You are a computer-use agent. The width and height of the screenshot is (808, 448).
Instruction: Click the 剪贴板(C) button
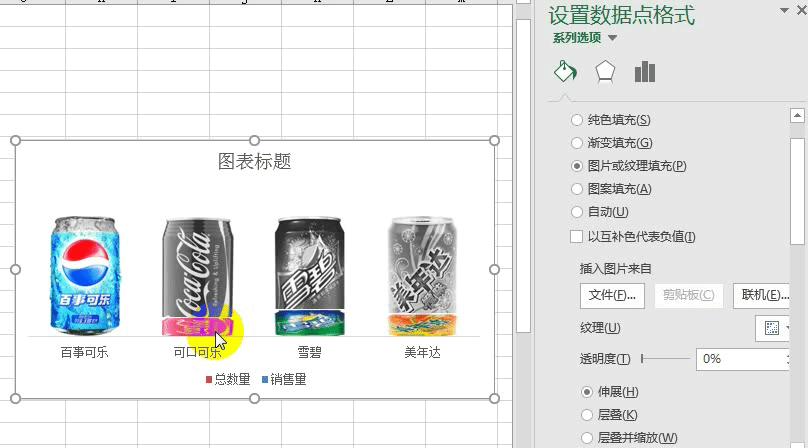click(x=688, y=295)
